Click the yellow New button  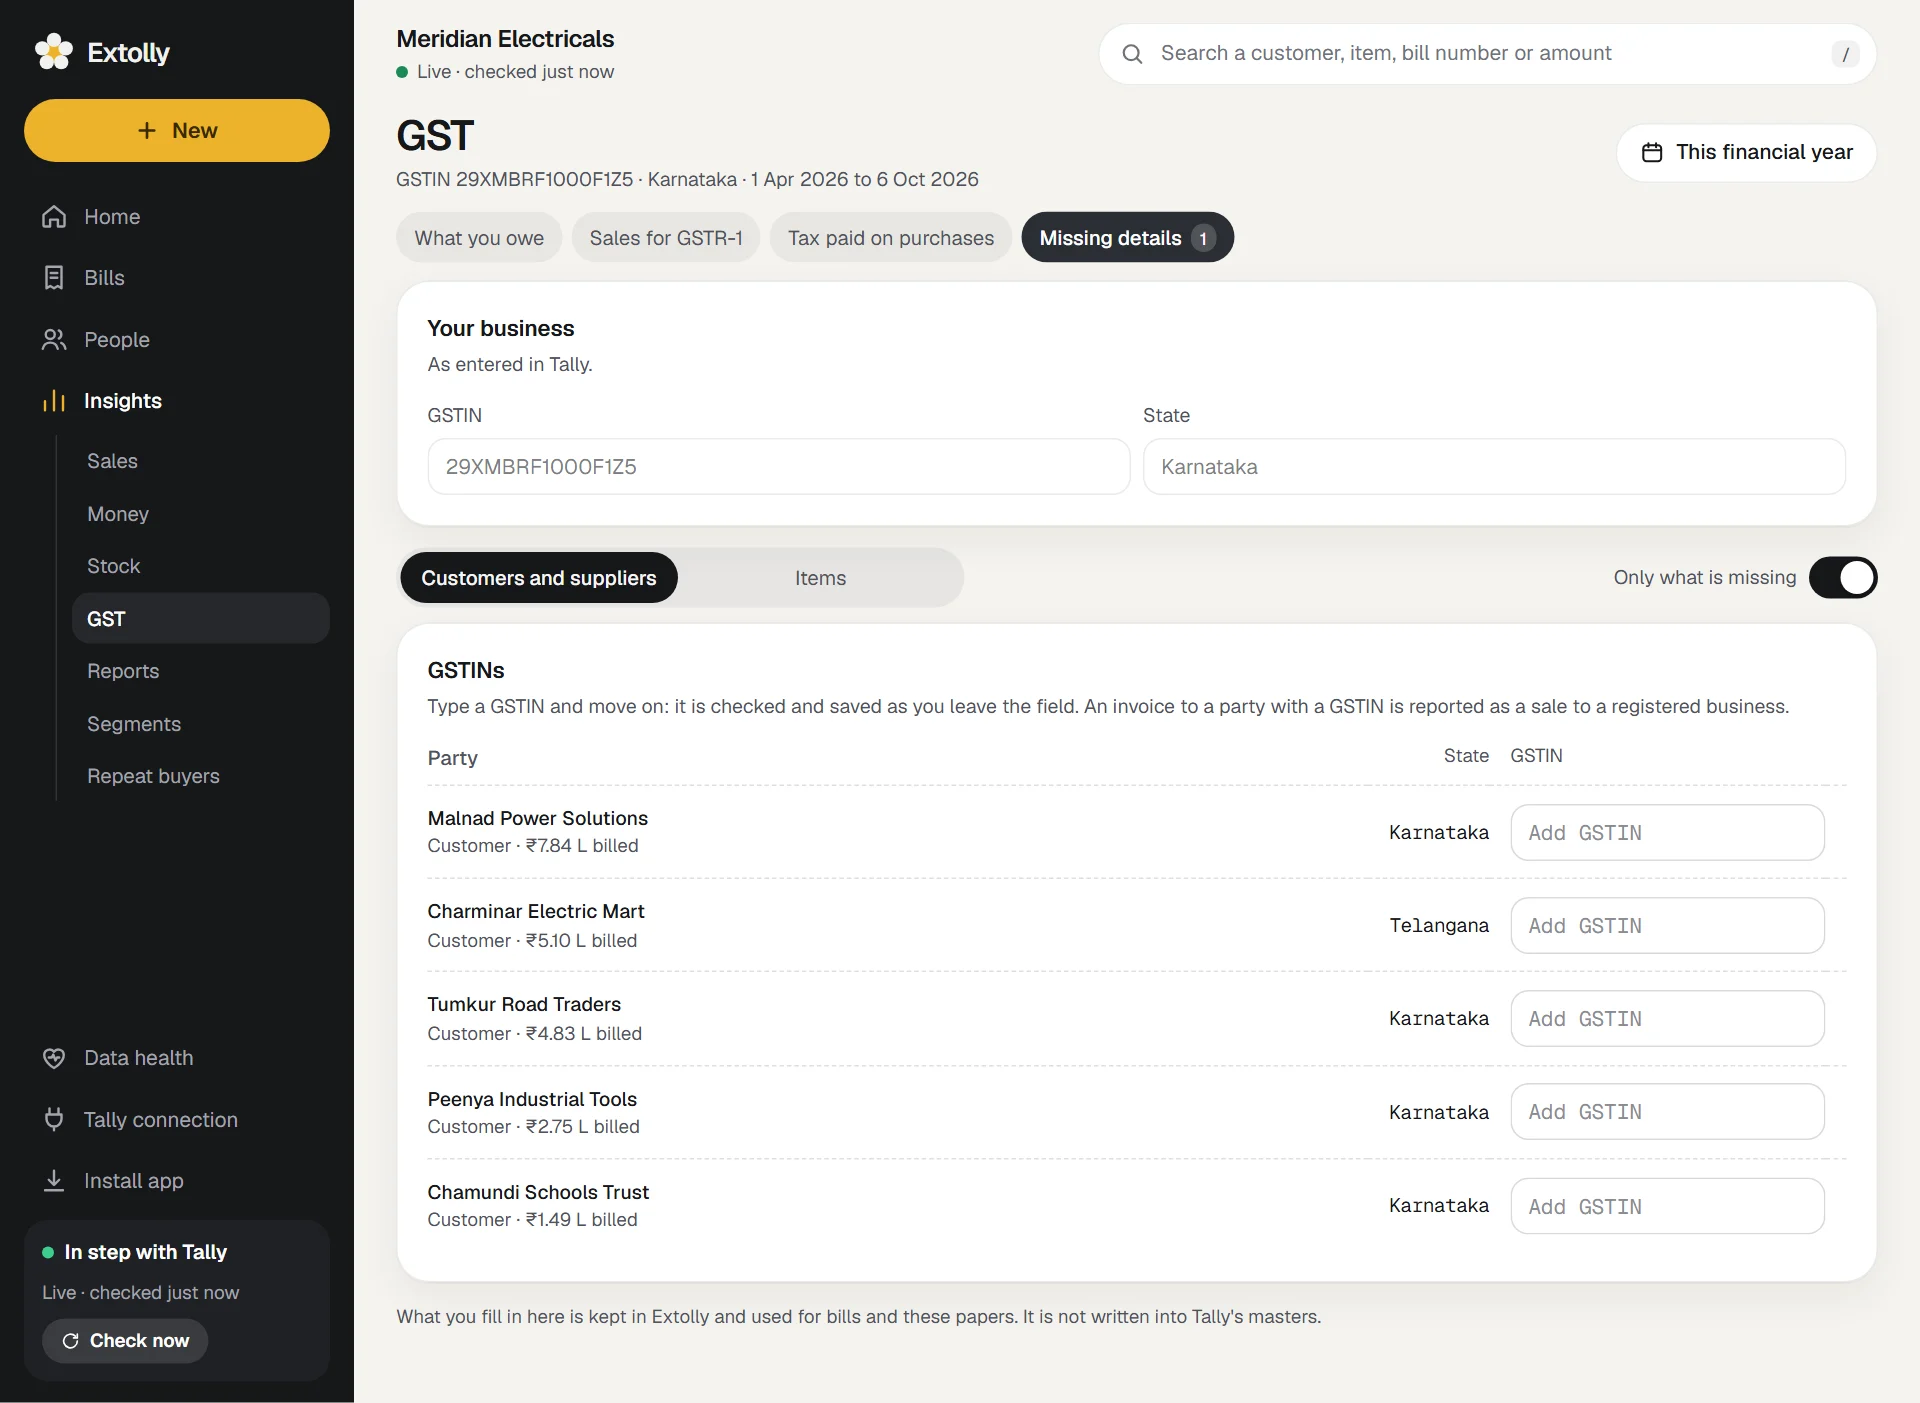(x=177, y=130)
